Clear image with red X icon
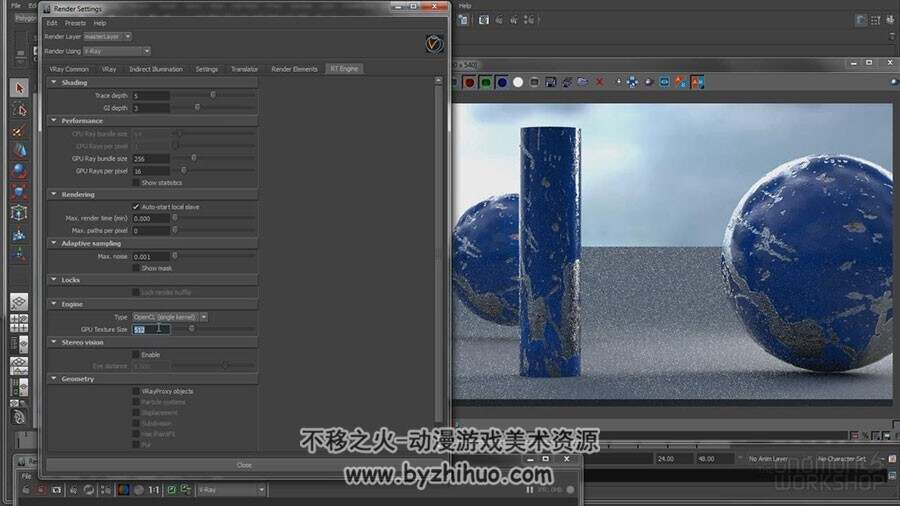Image resolution: width=900 pixels, height=506 pixels. 599,83
